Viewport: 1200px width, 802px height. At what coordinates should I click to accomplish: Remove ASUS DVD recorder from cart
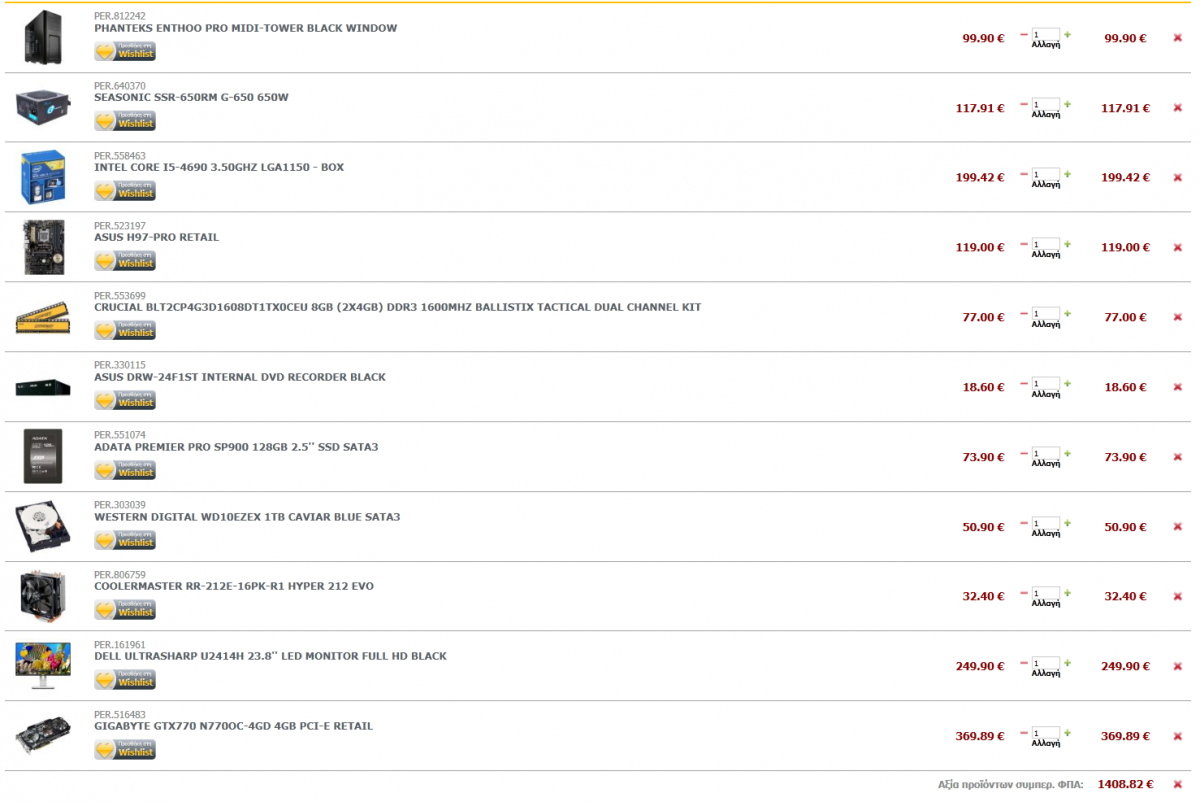click(x=1177, y=387)
